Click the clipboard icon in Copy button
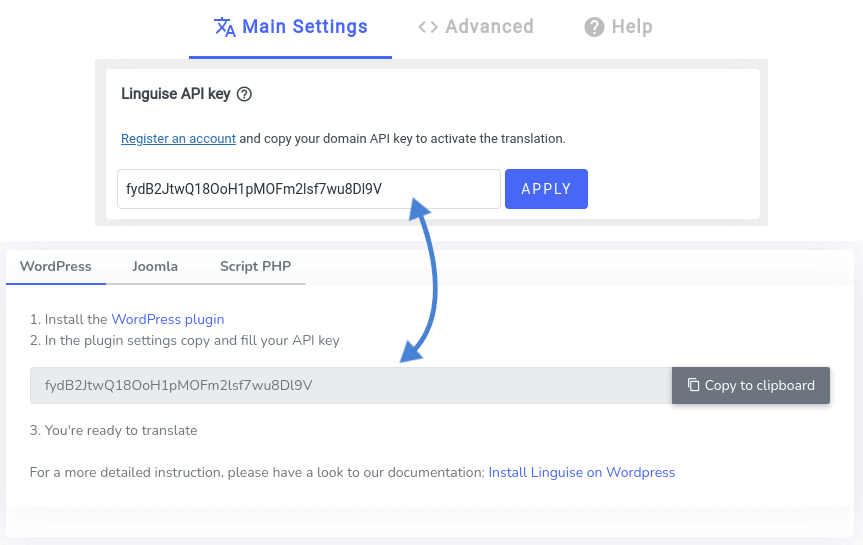Viewport: 863px width, 545px height. click(693, 385)
